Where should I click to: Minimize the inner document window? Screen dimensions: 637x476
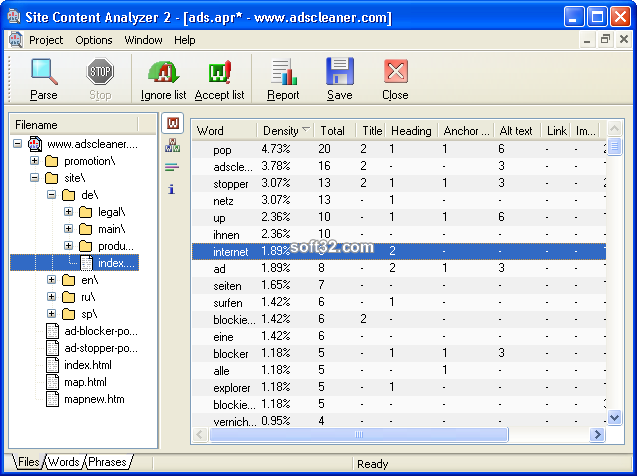(587, 40)
